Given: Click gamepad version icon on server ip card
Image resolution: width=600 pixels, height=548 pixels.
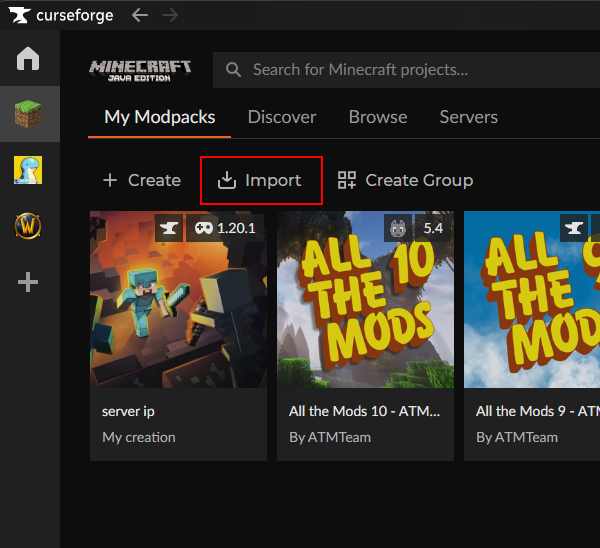Looking at the screenshot, I should tap(204, 228).
